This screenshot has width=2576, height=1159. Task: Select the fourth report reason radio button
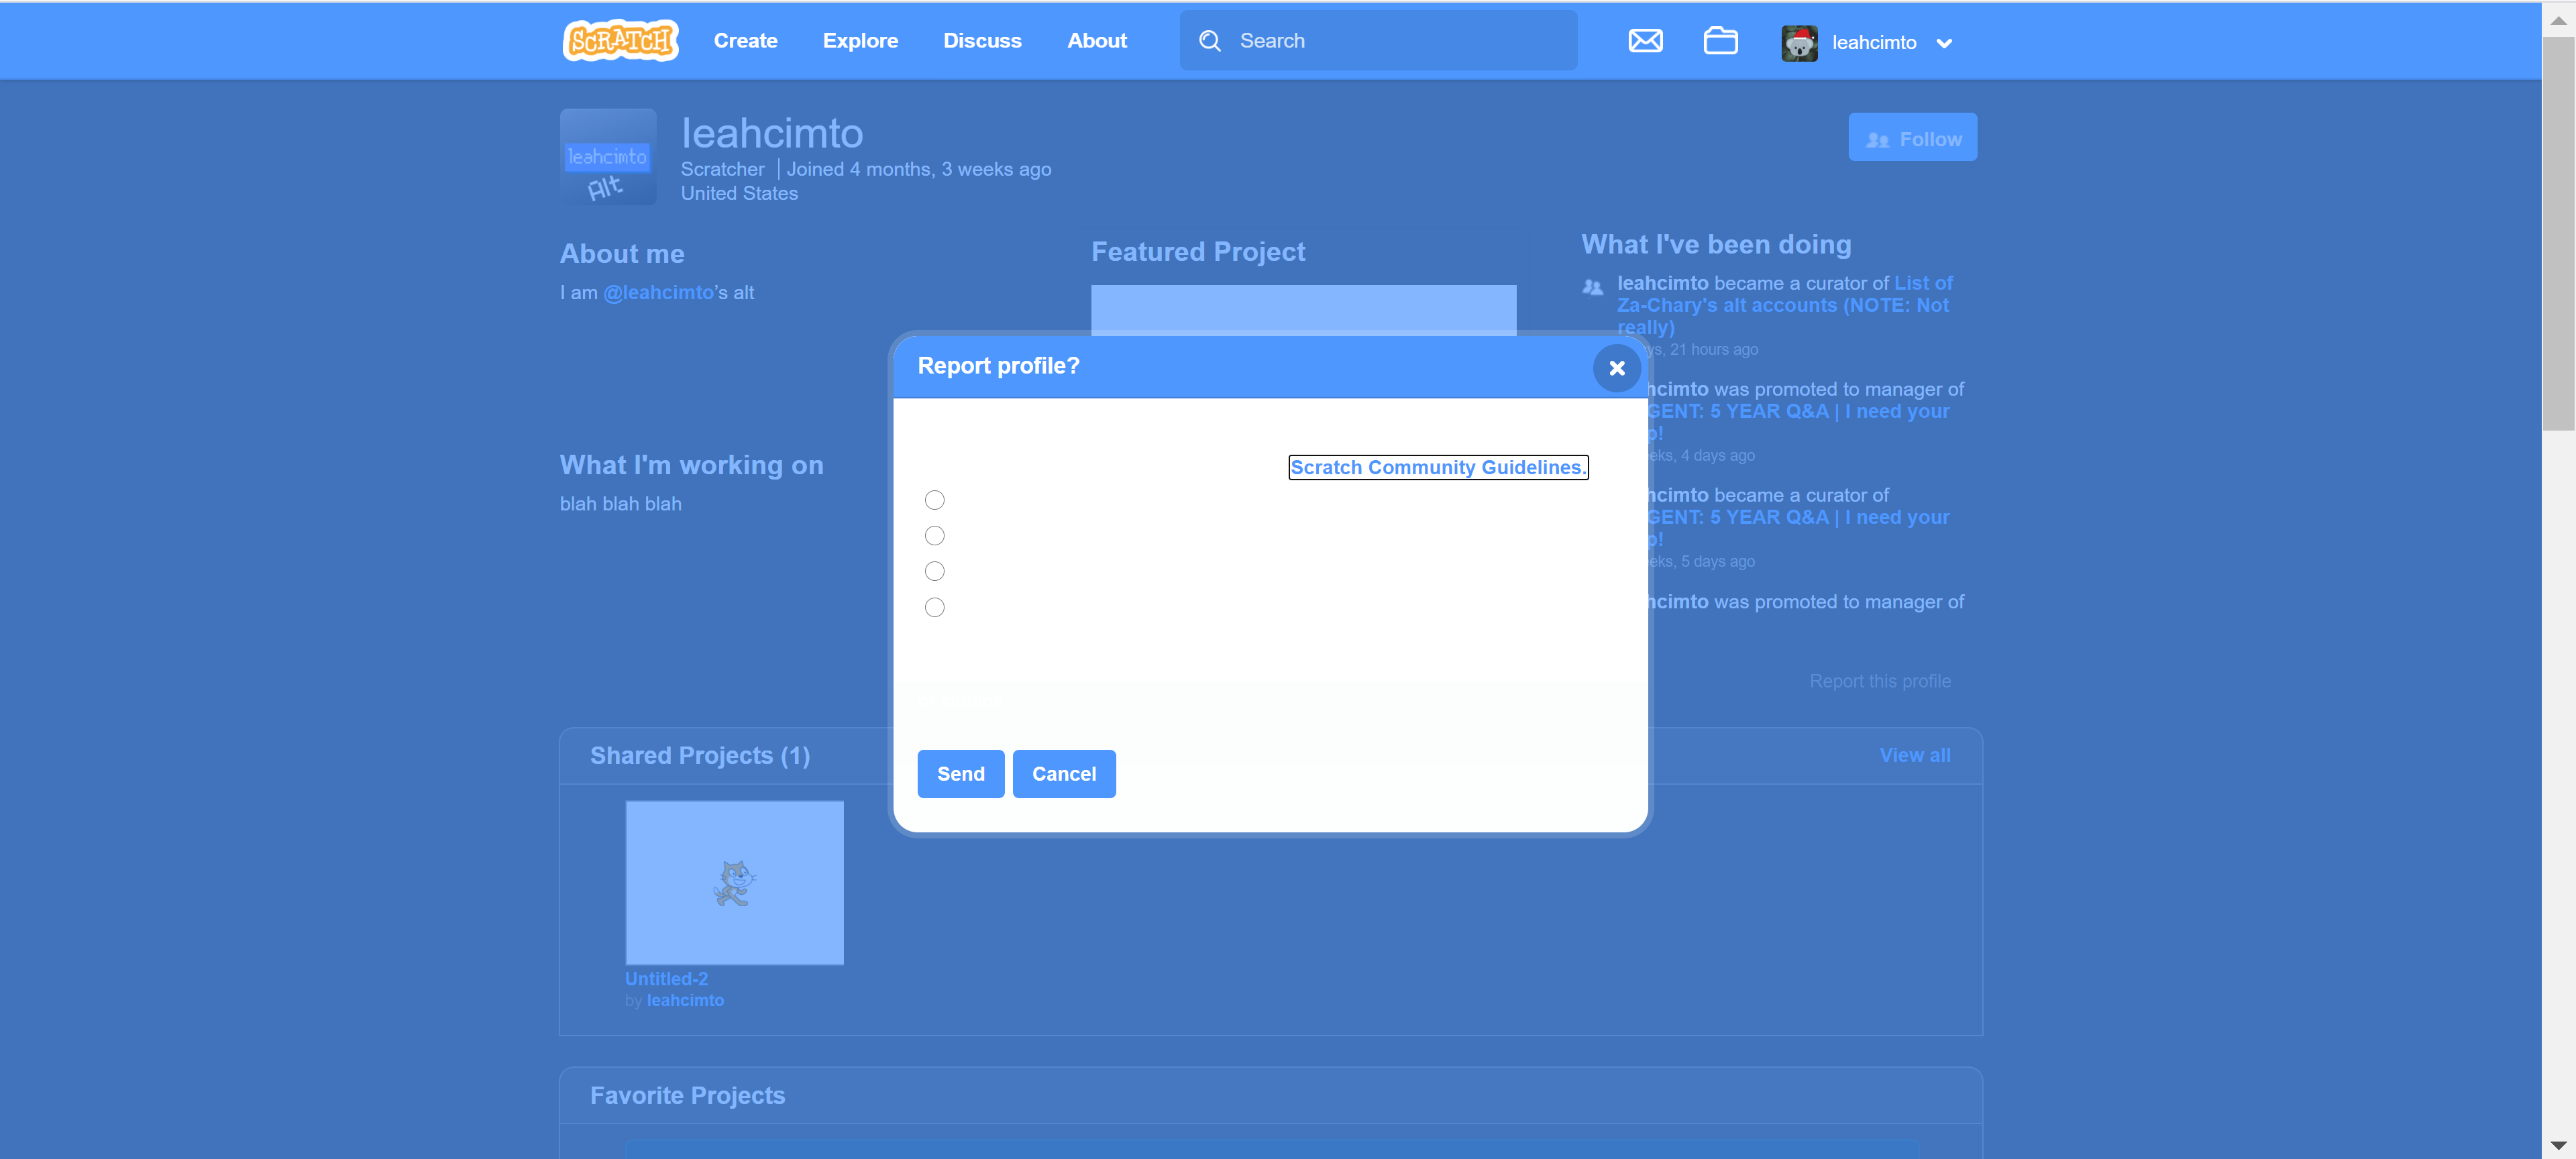pos(934,607)
